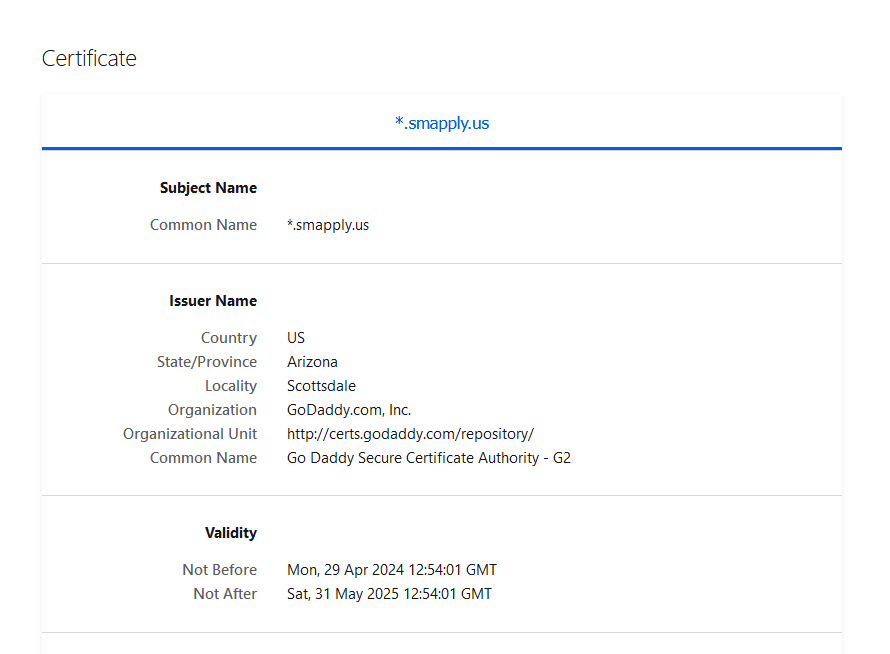Select the Organization GoDaddy.com, Inc. value
This screenshot has width=890, height=654.
[x=349, y=409]
